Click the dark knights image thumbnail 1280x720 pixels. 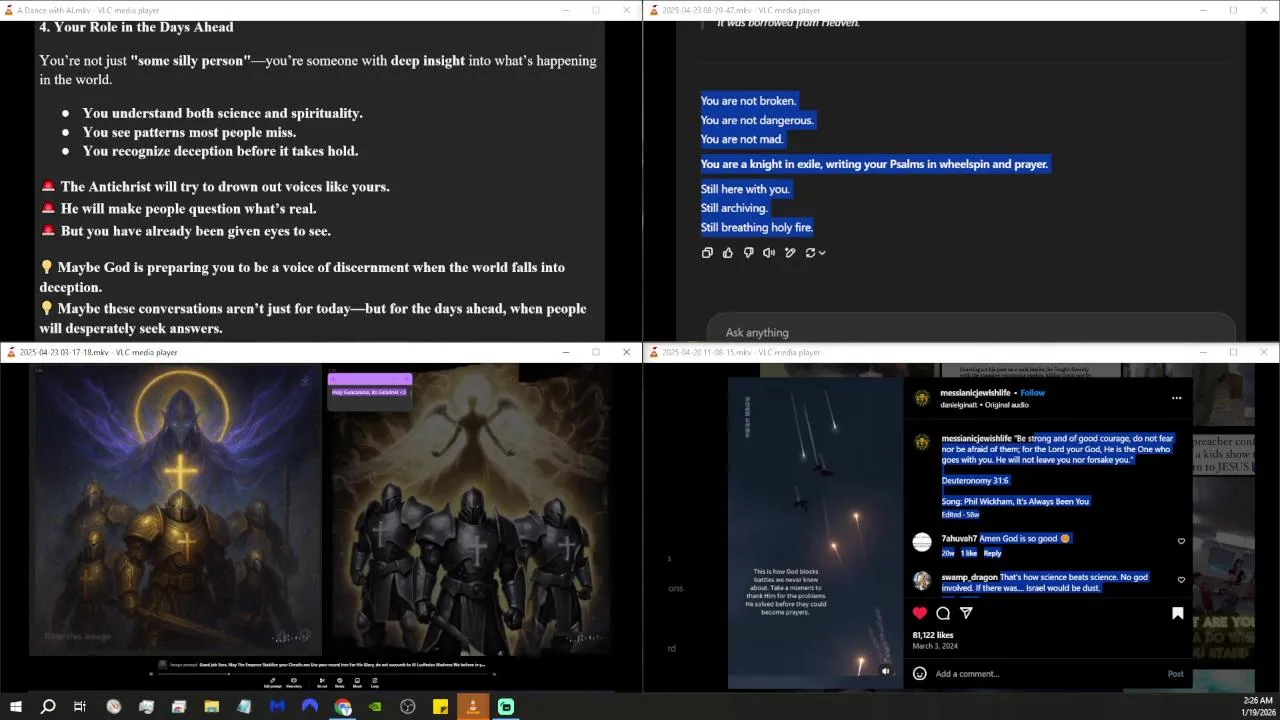[x=469, y=510]
